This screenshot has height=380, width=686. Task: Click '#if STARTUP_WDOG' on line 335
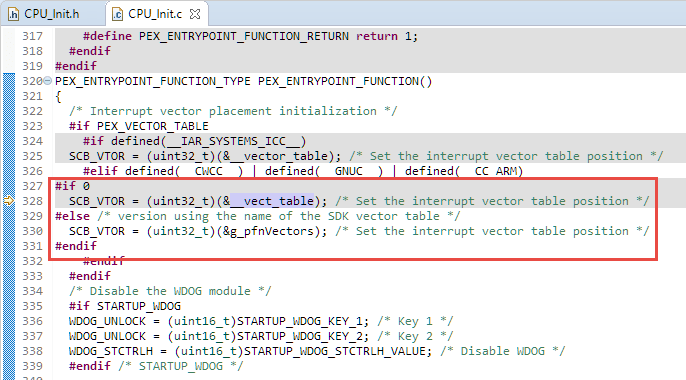point(125,306)
